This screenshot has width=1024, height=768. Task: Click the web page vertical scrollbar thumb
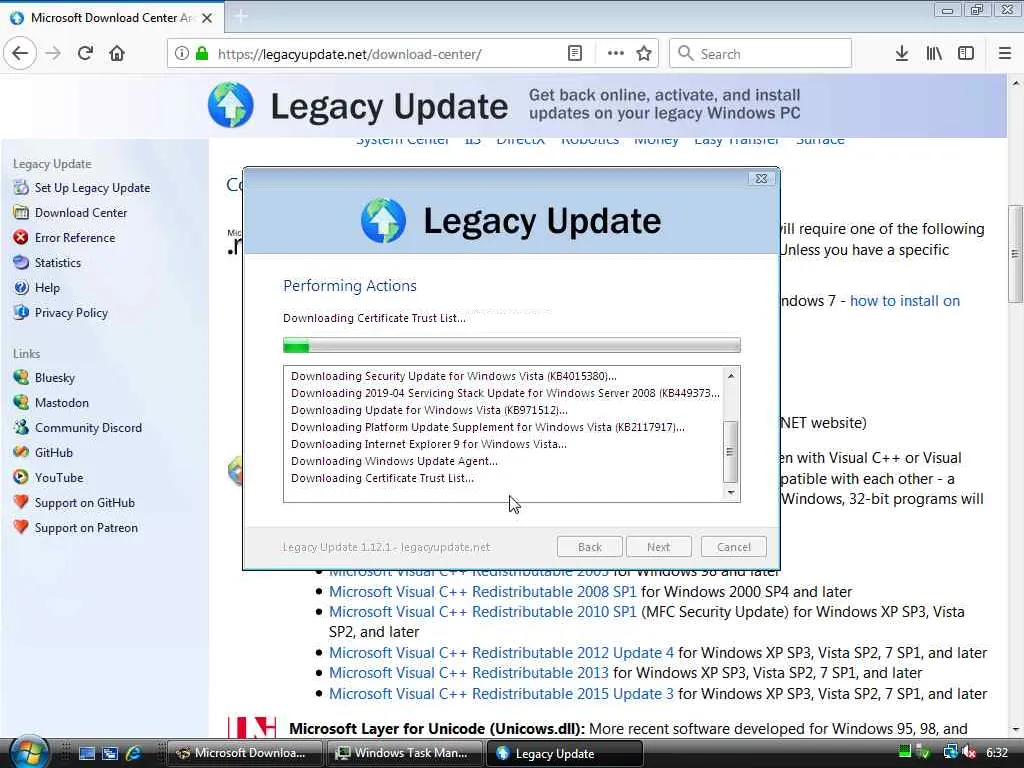coord(1014,254)
